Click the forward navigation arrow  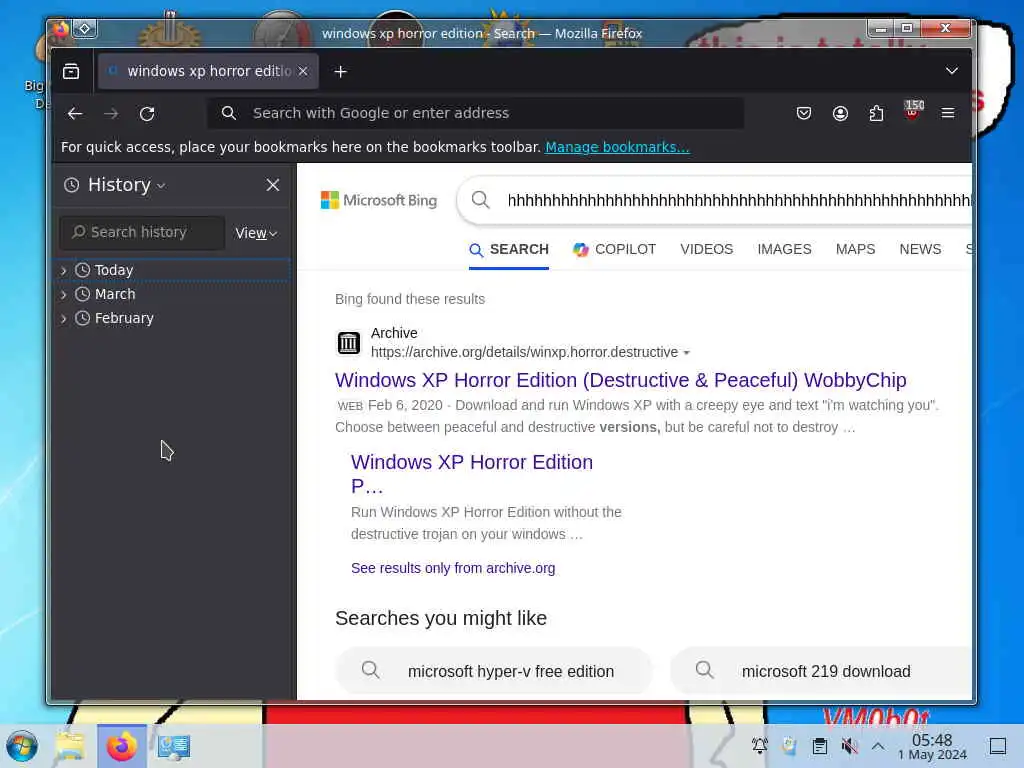[111, 113]
